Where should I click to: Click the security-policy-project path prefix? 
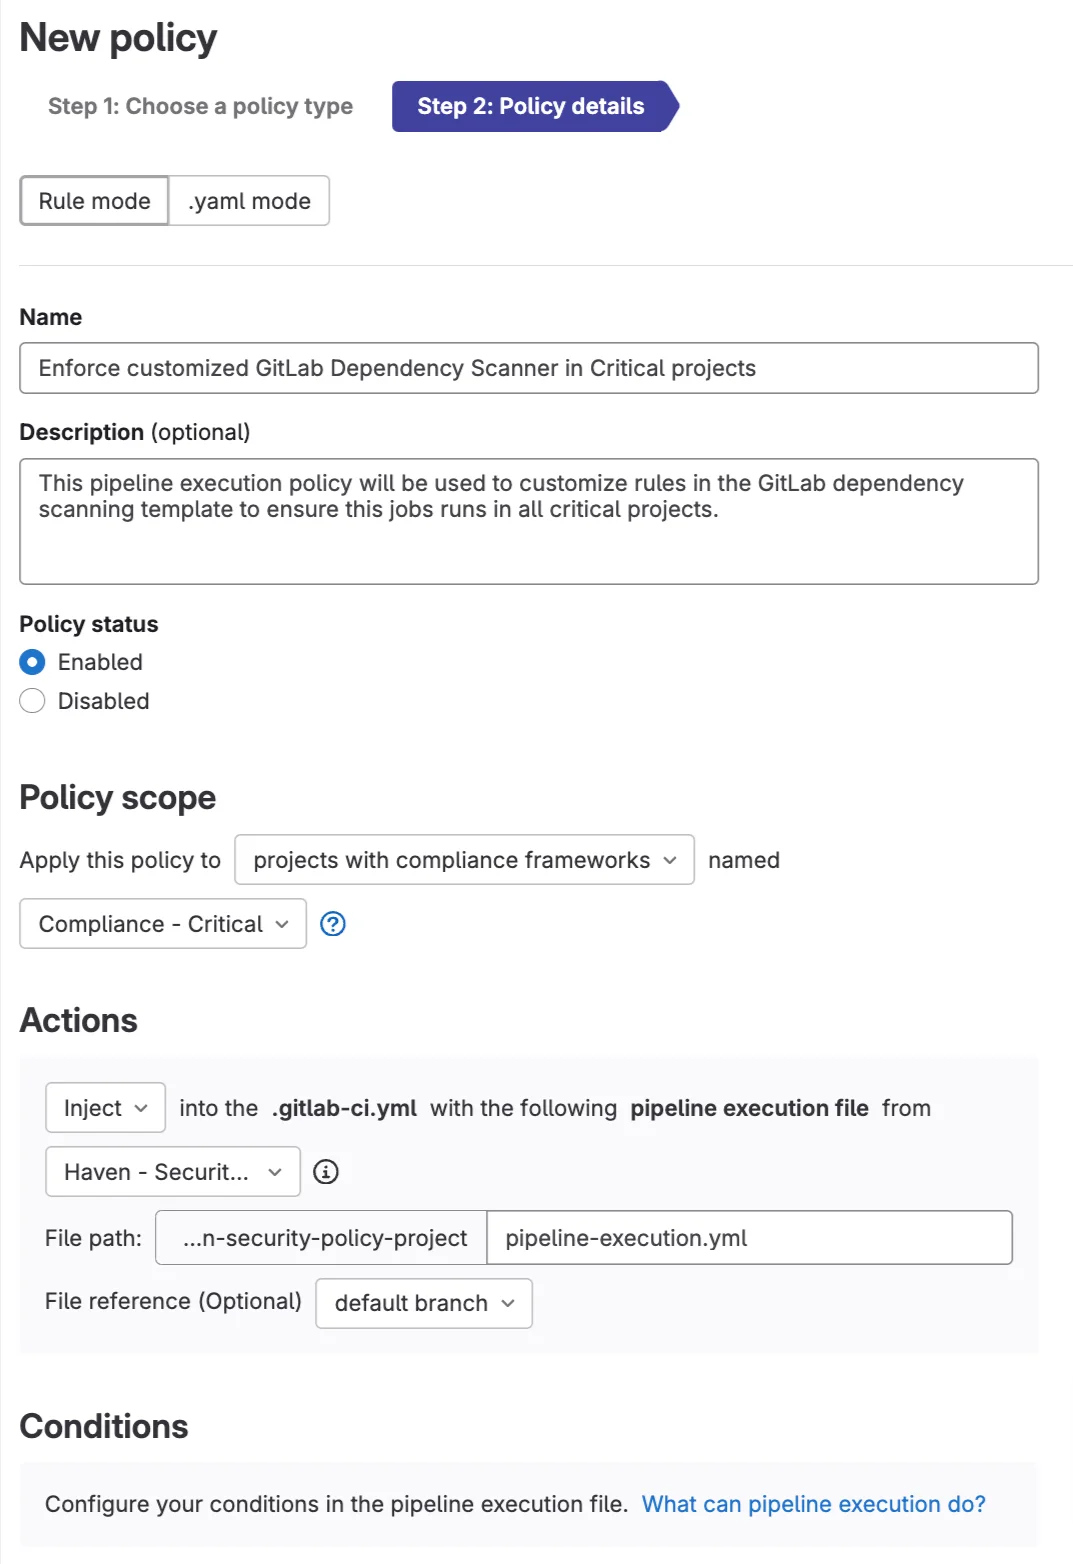[322, 1238]
